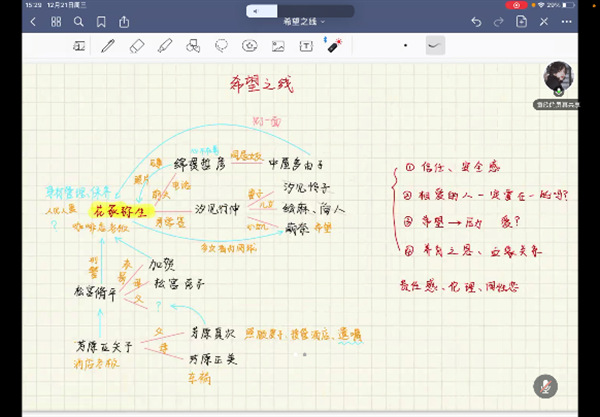
Task: Open the page thumbnails grid view
Action: coord(57,21)
